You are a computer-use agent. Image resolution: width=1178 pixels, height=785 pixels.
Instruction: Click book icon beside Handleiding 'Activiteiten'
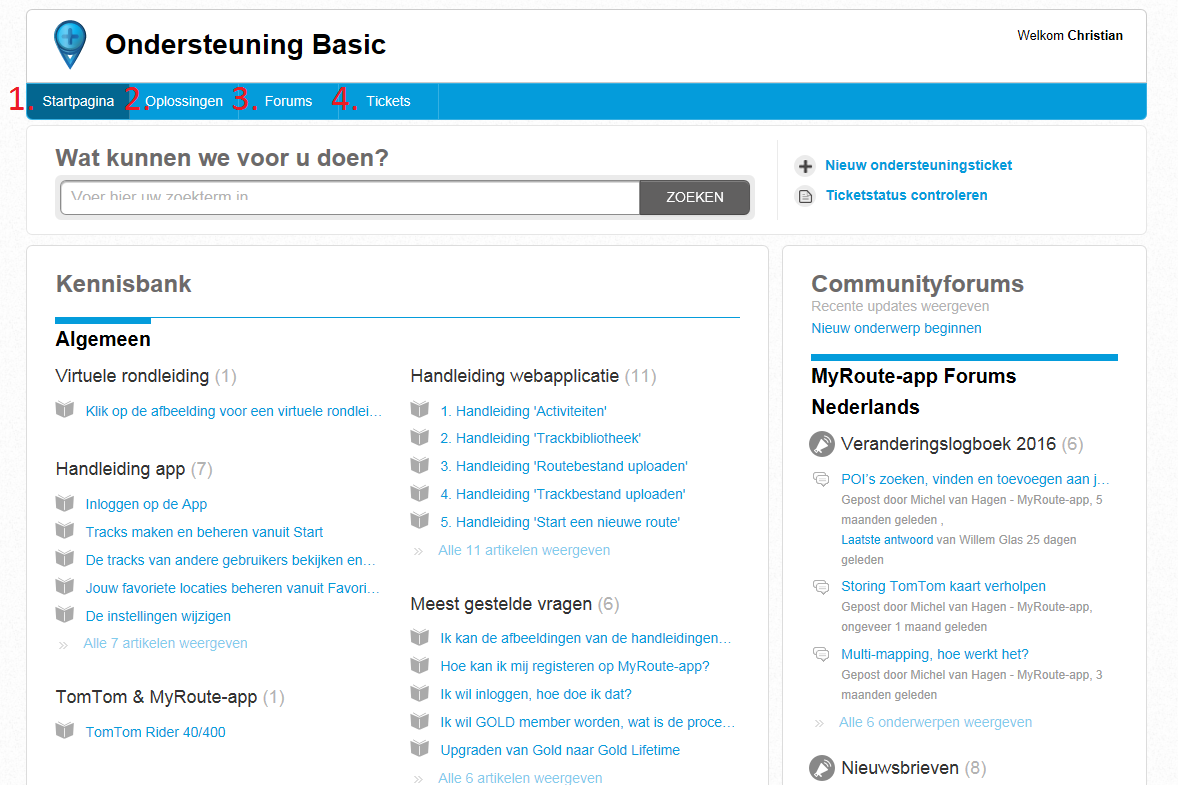(x=419, y=410)
